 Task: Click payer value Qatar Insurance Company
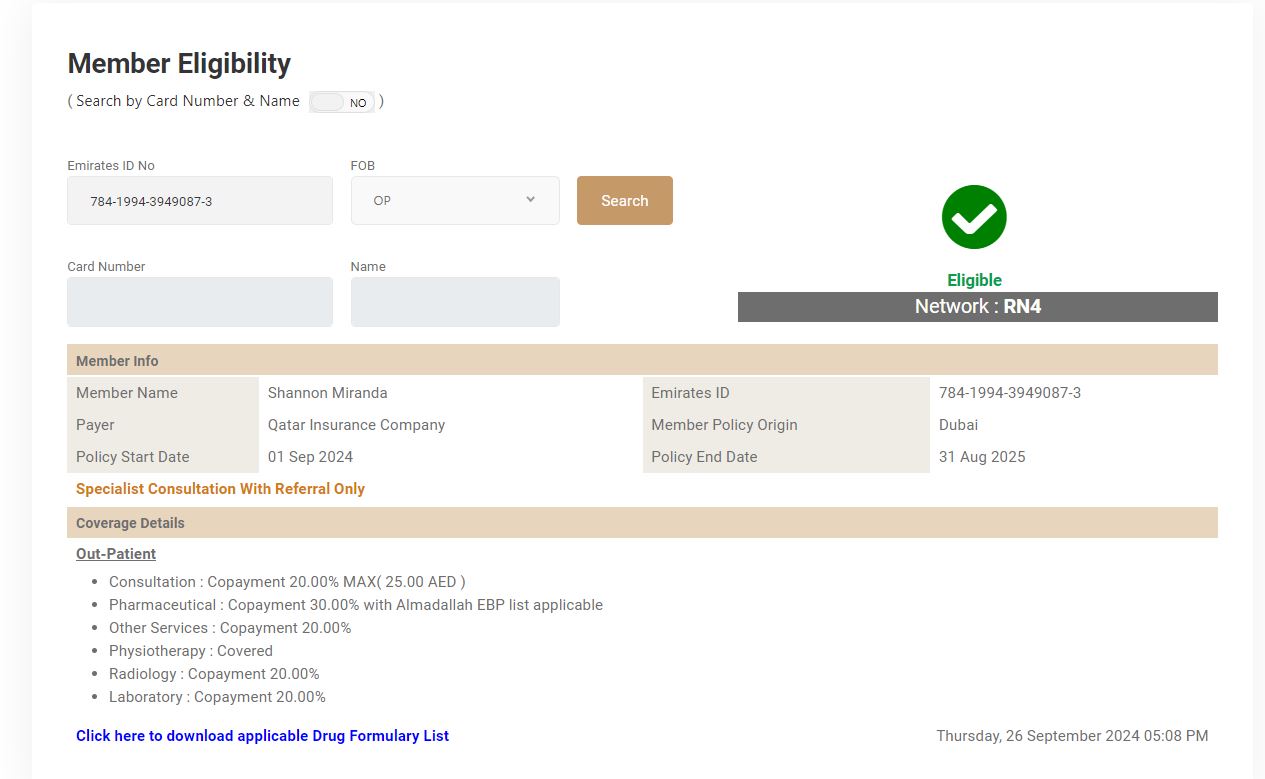(356, 425)
